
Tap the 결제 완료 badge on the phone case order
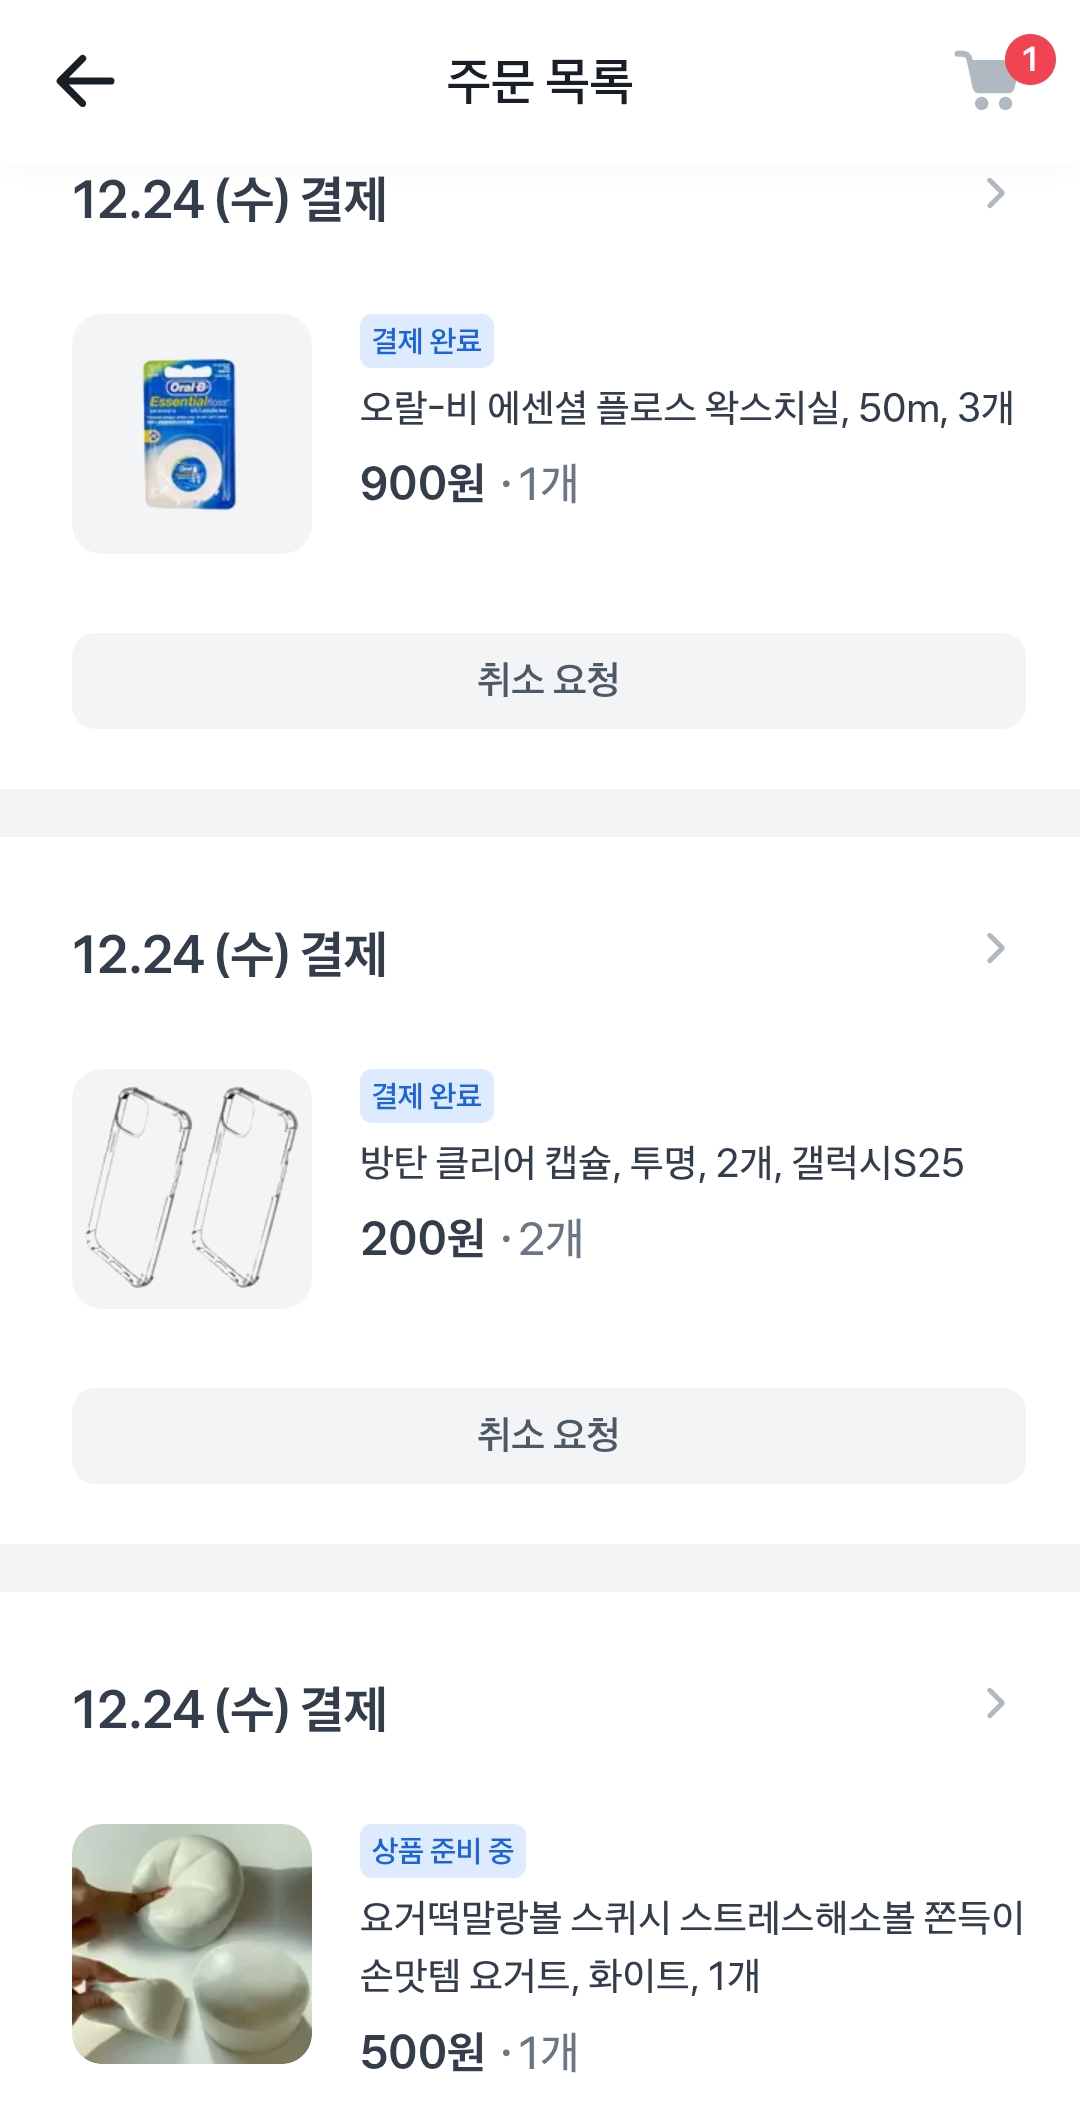point(426,1096)
